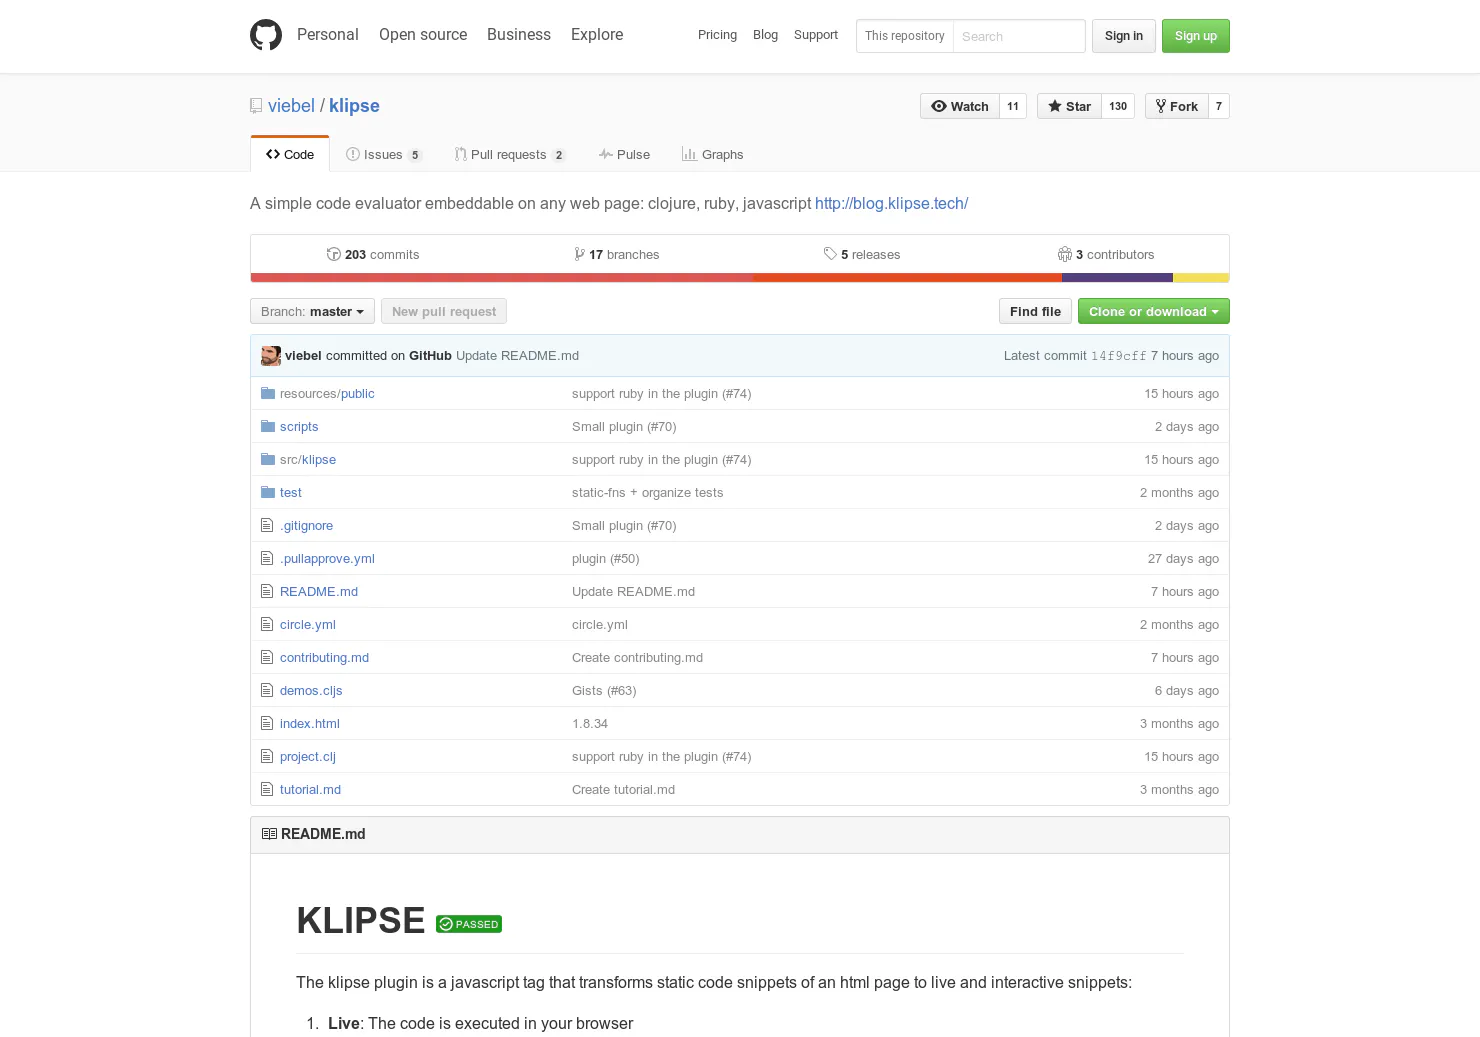Image resolution: width=1480 pixels, height=1037 pixels.
Task: Click the releases tag icon
Action: coord(830,254)
